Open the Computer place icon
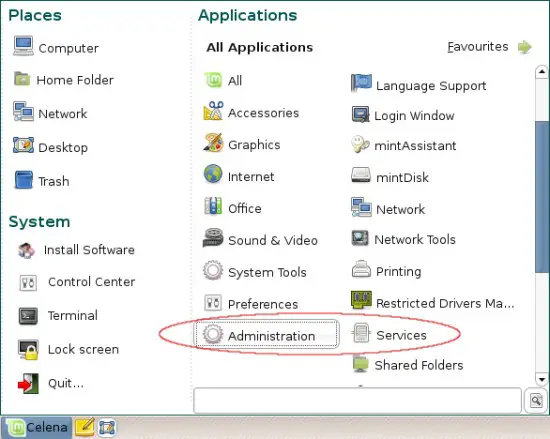550x439 pixels. (x=24, y=46)
